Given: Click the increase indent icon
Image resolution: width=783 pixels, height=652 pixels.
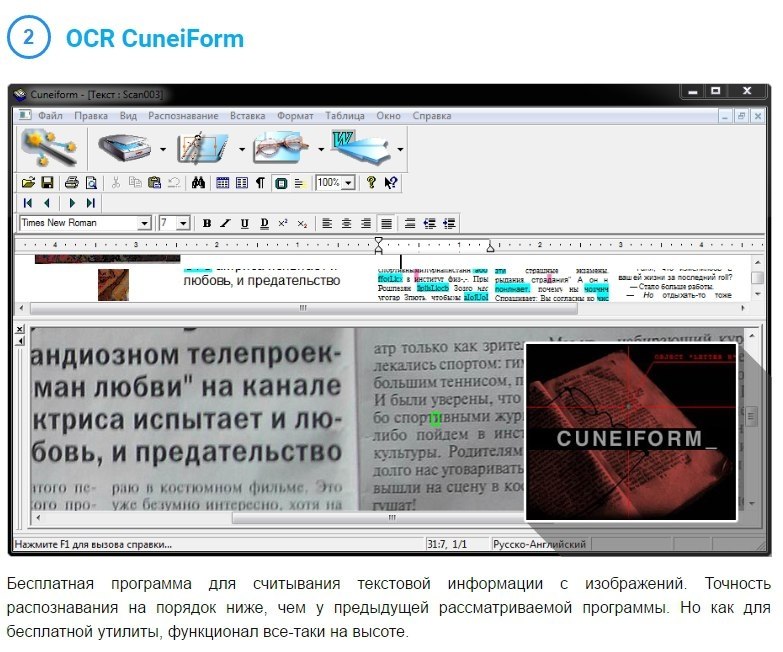Looking at the screenshot, I should click(449, 223).
